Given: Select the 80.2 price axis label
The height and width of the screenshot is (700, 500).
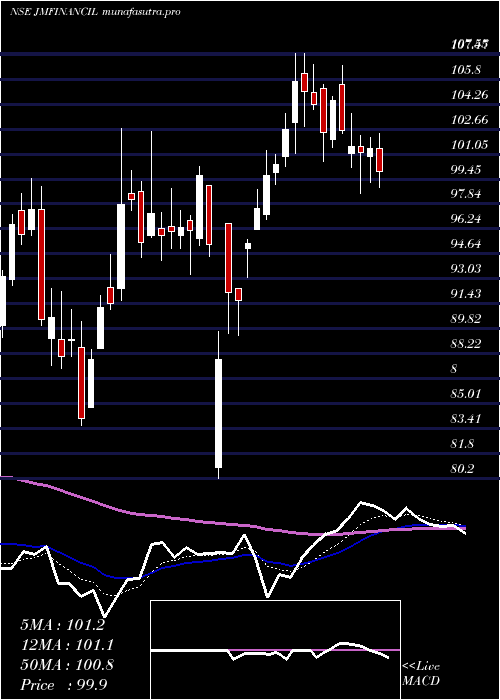Looking at the screenshot, I should pos(463,469).
